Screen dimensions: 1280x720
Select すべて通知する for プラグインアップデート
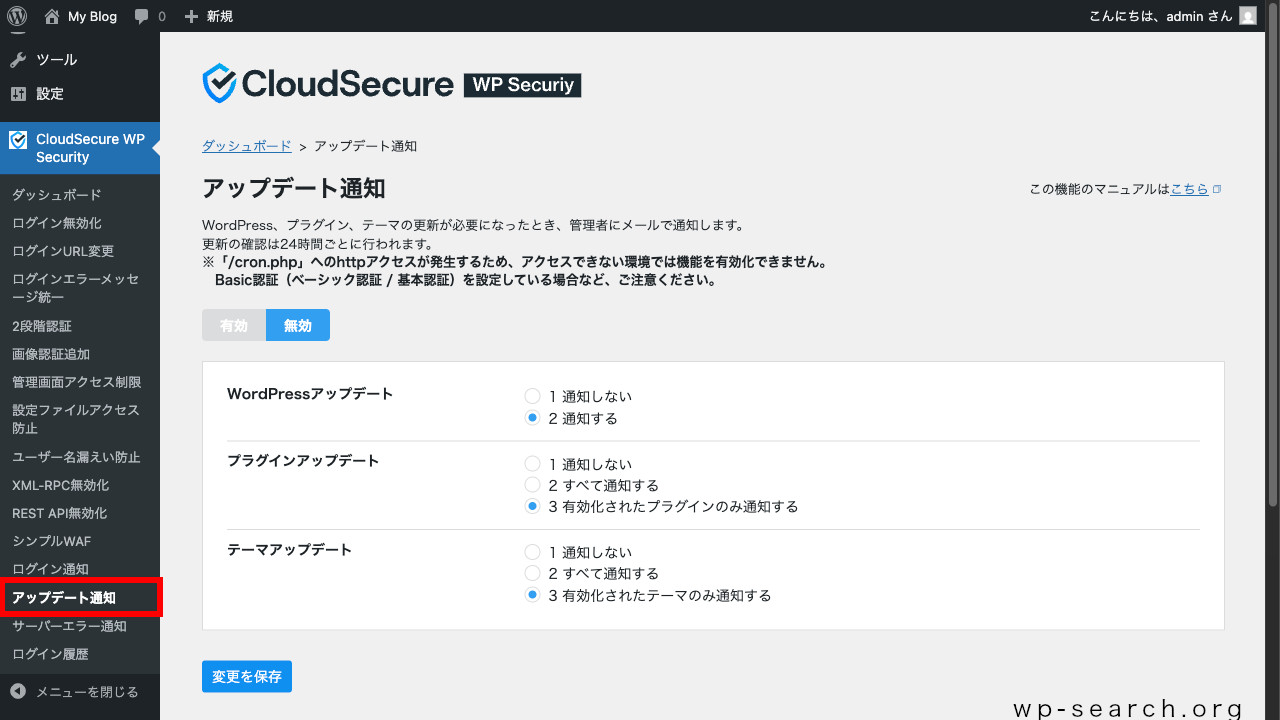tap(532, 485)
